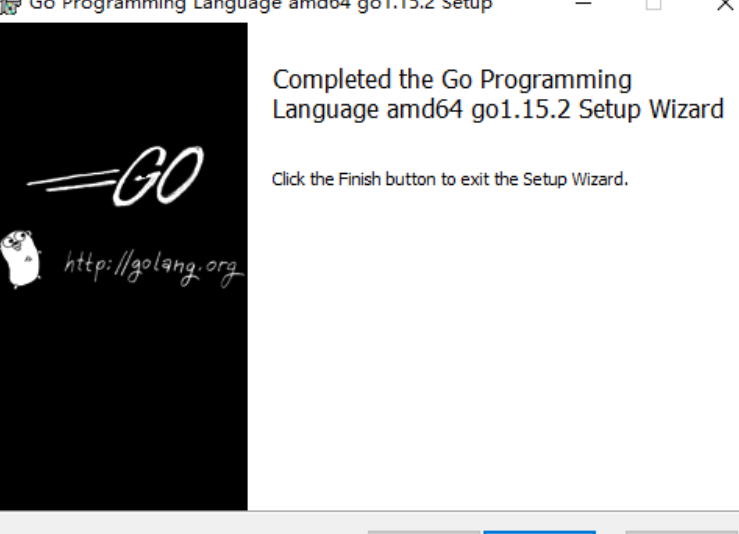
Task: Click the Go gopher mascot image
Action: point(20,259)
